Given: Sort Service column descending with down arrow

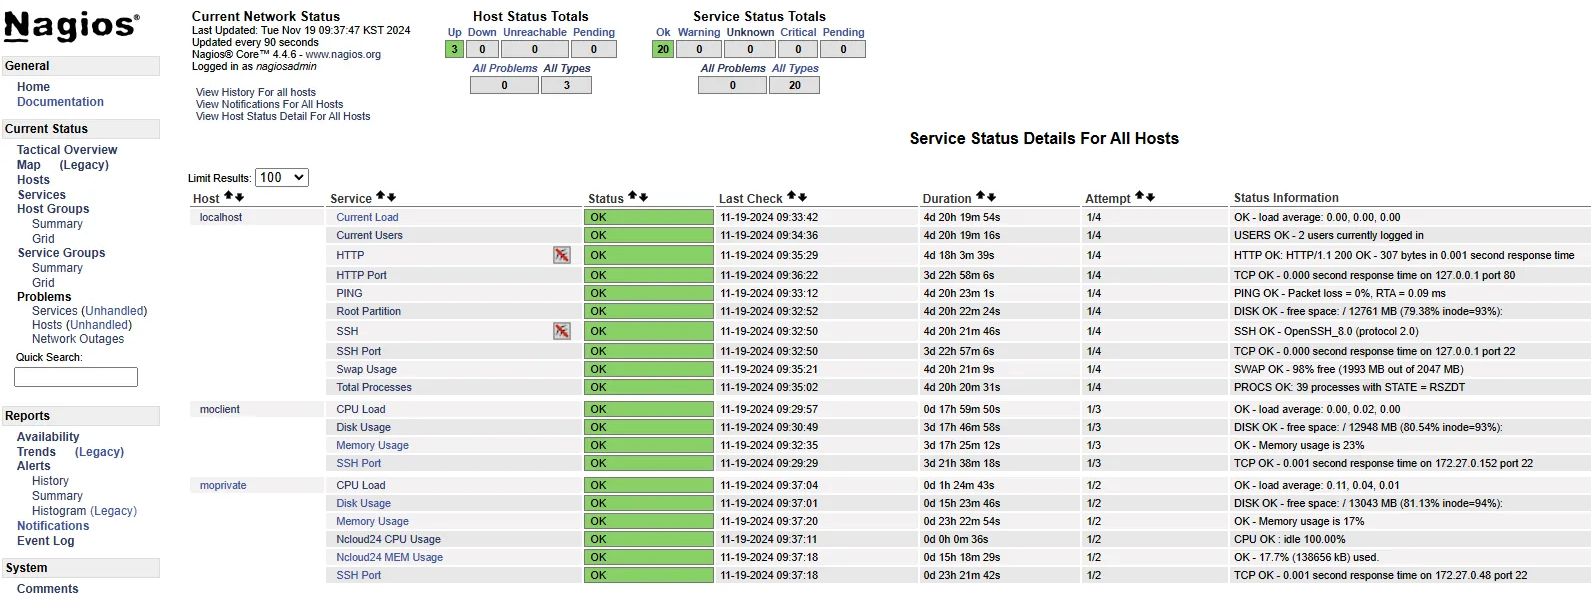Looking at the screenshot, I should click(391, 197).
